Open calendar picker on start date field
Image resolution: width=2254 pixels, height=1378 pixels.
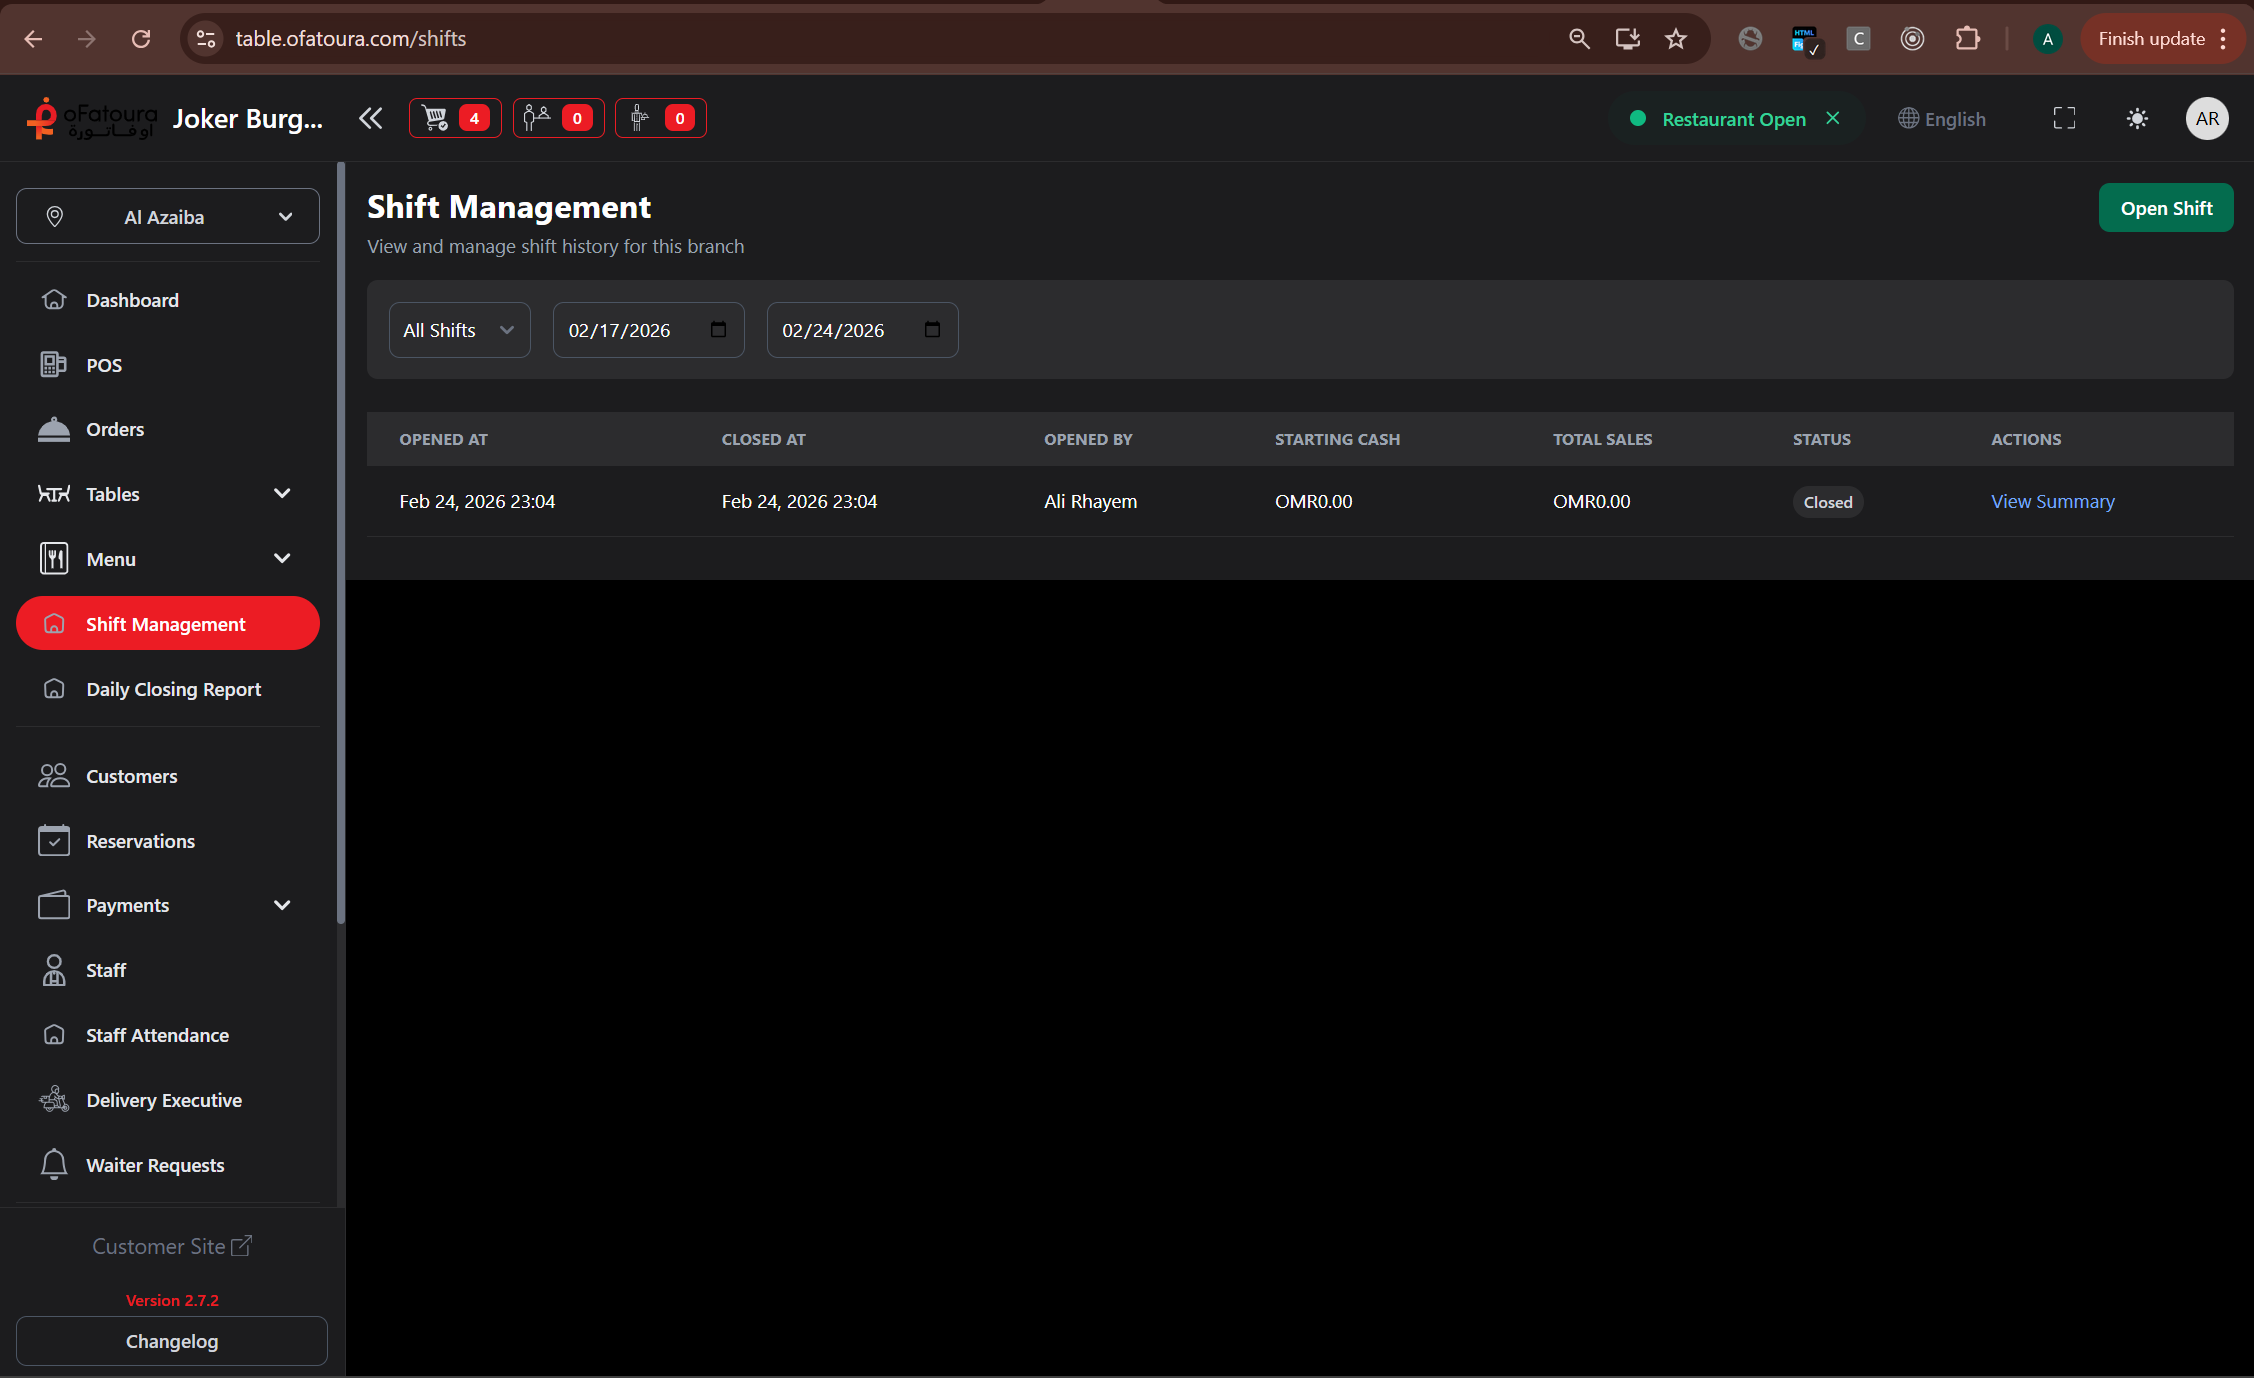718,330
